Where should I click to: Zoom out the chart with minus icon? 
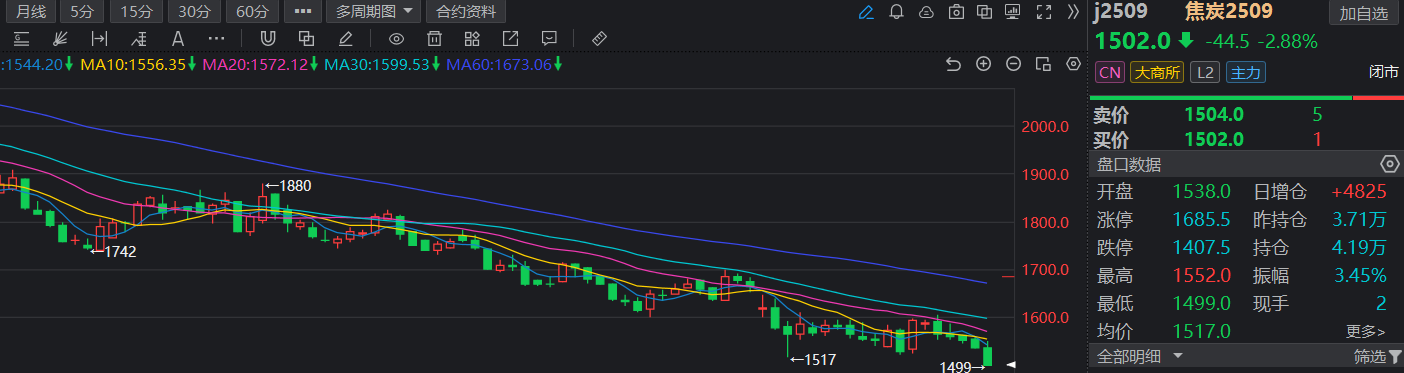(1013, 64)
